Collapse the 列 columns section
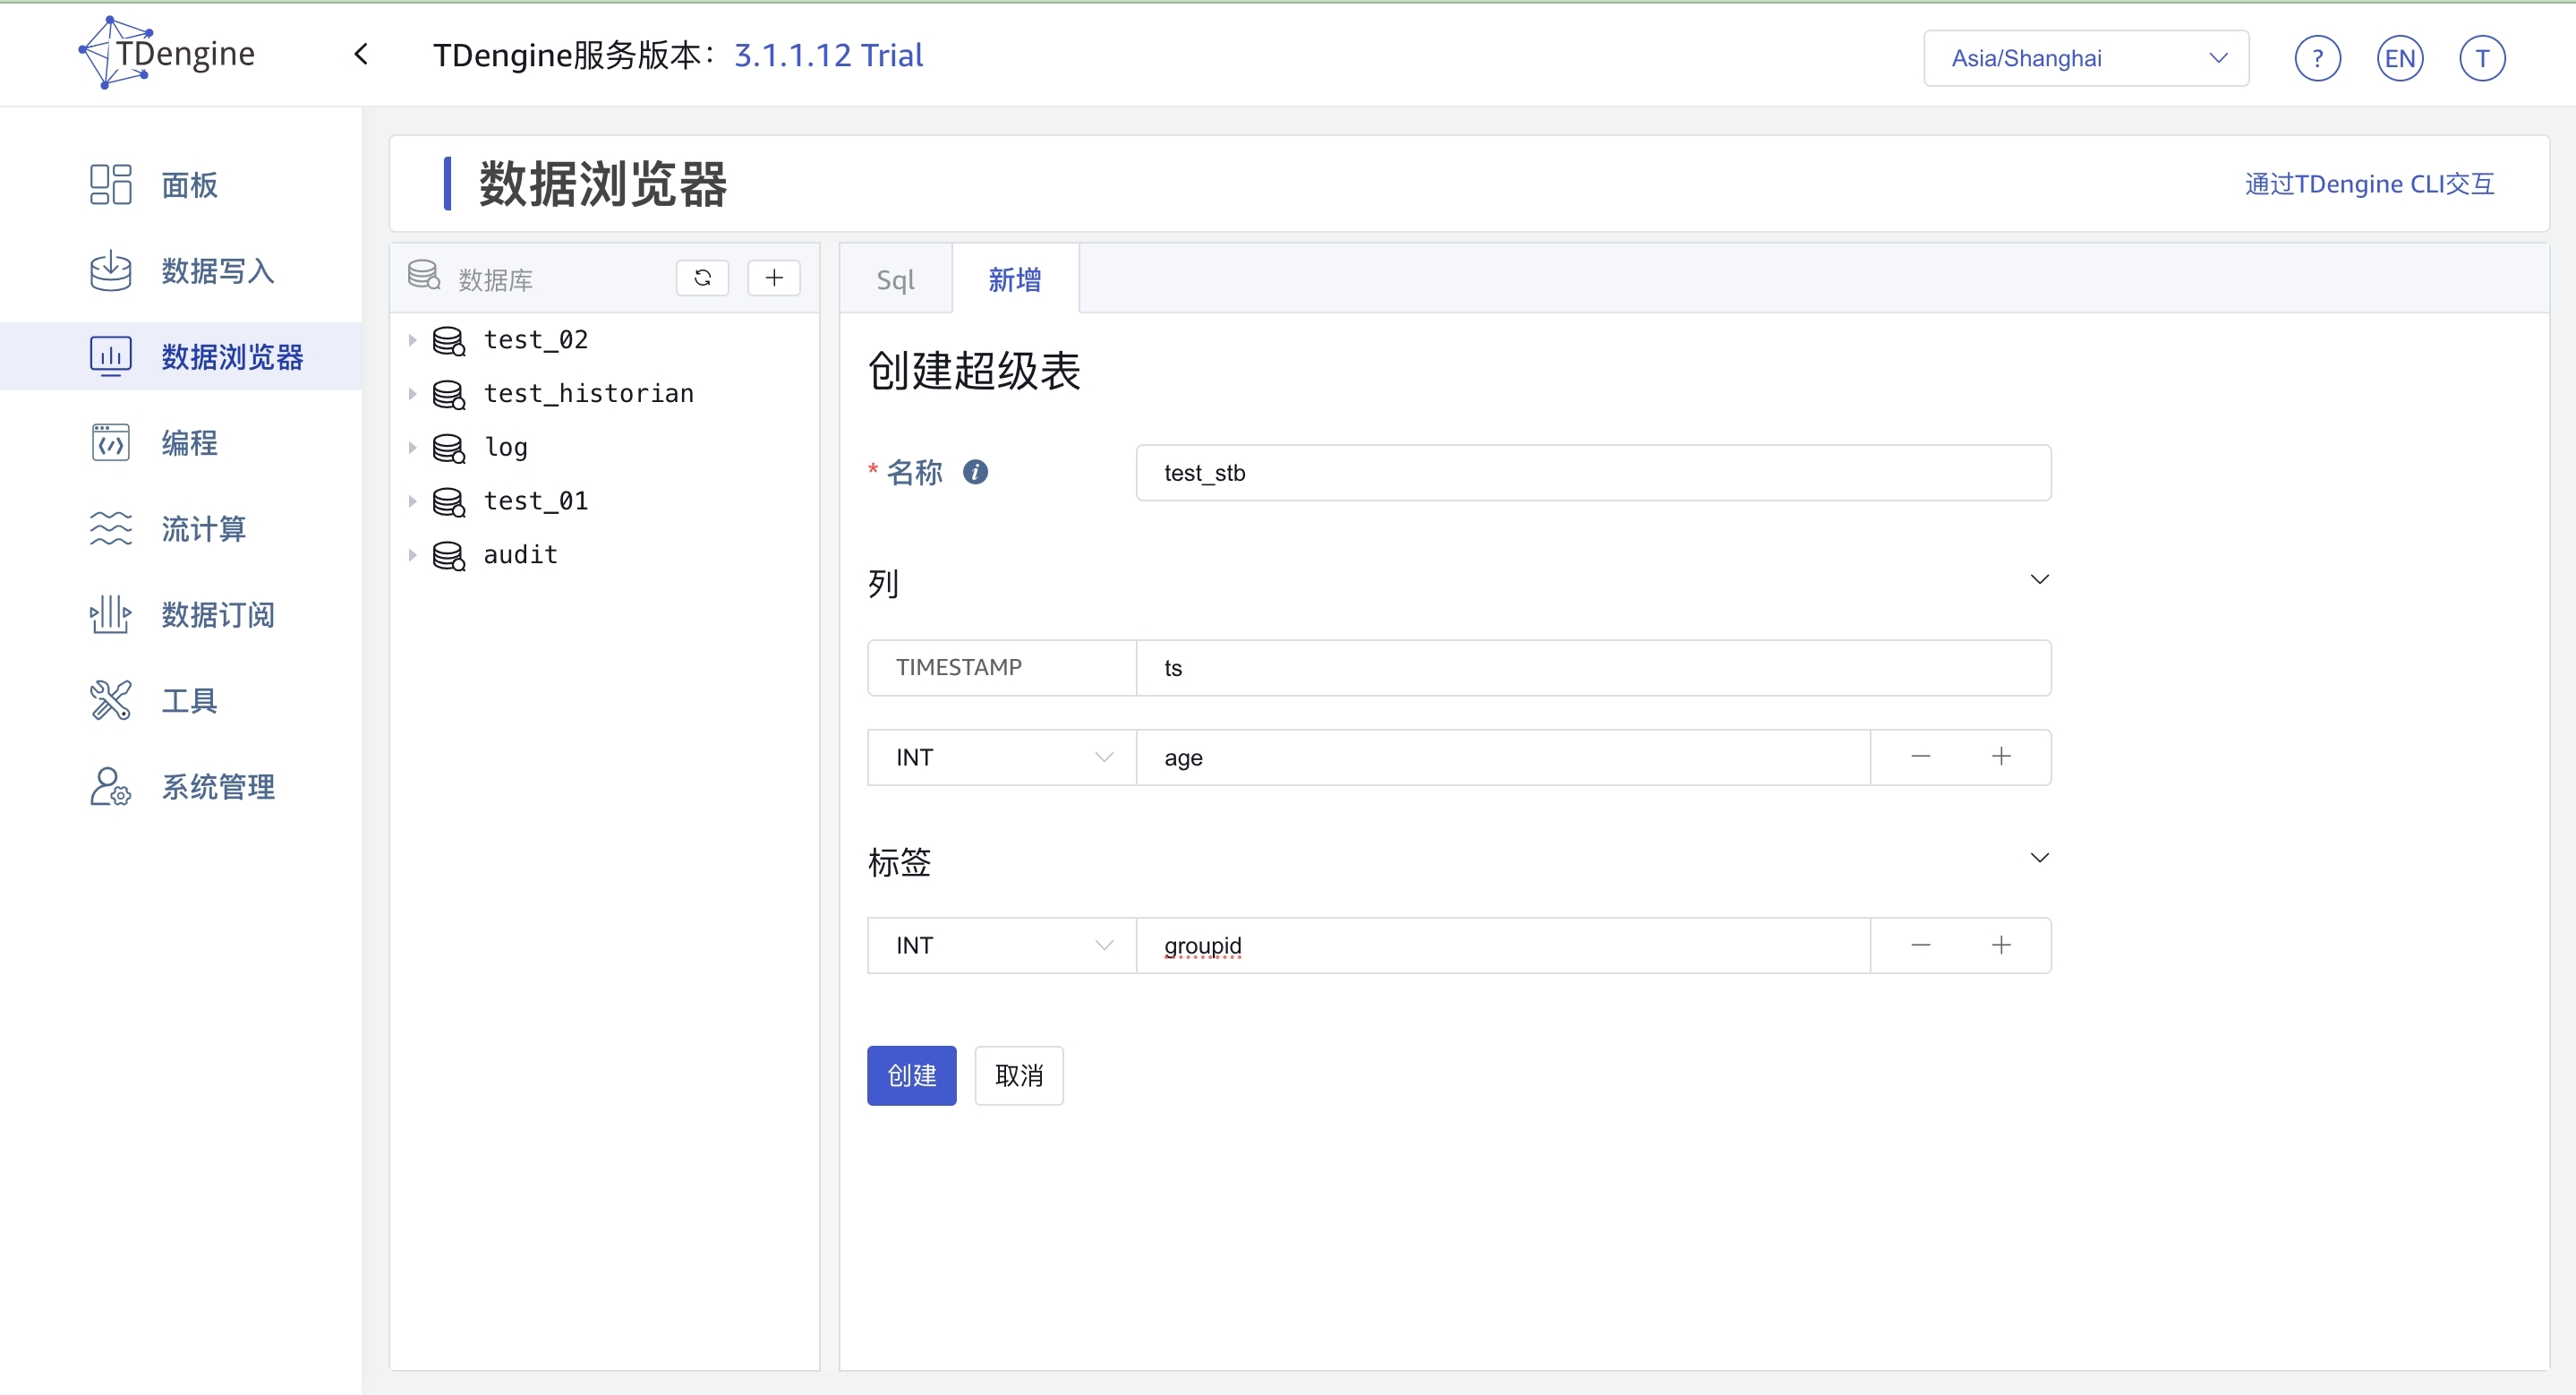 pyautogui.click(x=2040, y=578)
